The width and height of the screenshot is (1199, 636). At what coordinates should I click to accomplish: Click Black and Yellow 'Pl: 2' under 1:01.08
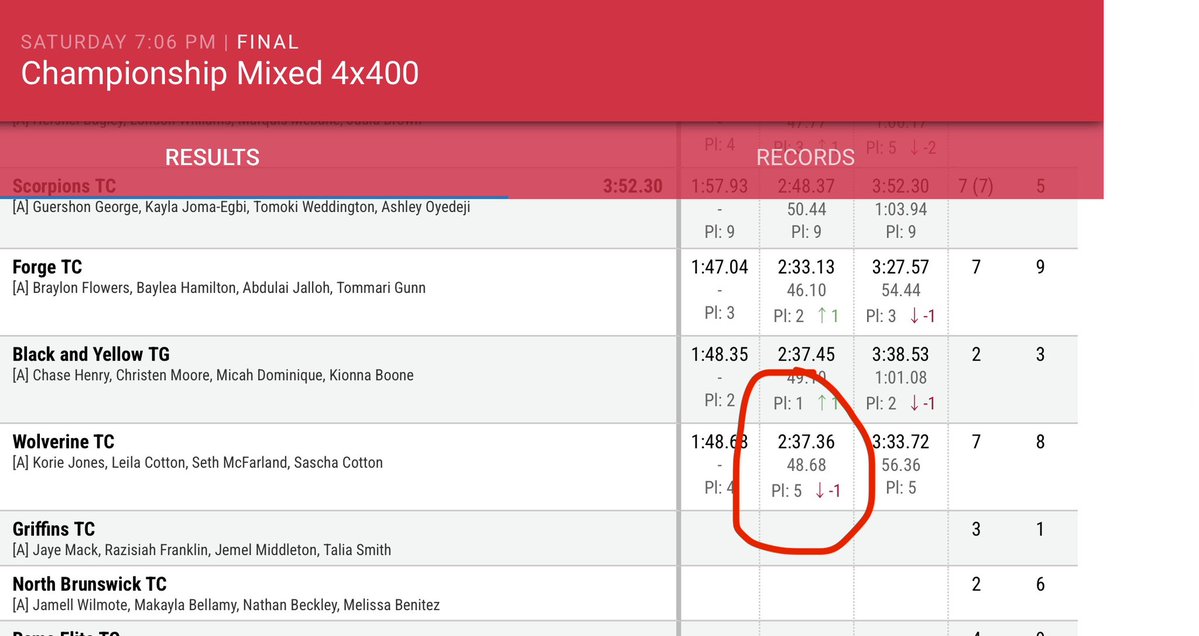tap(881, 403)
